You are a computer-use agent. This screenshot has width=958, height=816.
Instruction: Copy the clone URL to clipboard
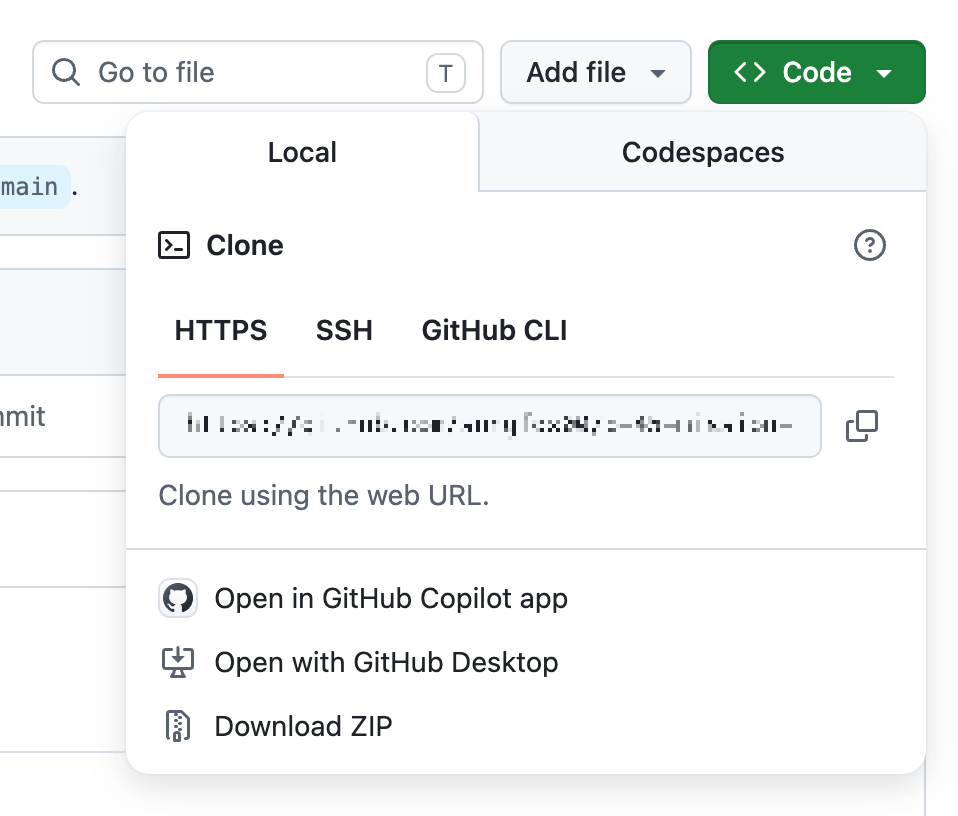tap(862, 426)
